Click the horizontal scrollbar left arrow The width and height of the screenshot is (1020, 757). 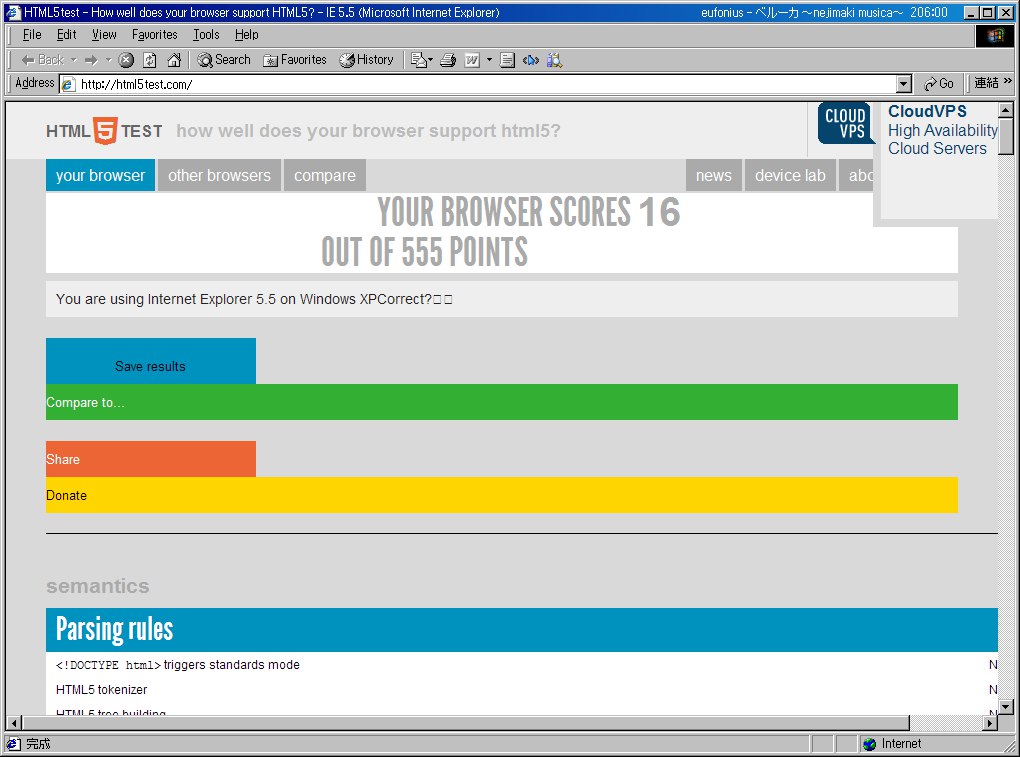click(x=14, y=723)
